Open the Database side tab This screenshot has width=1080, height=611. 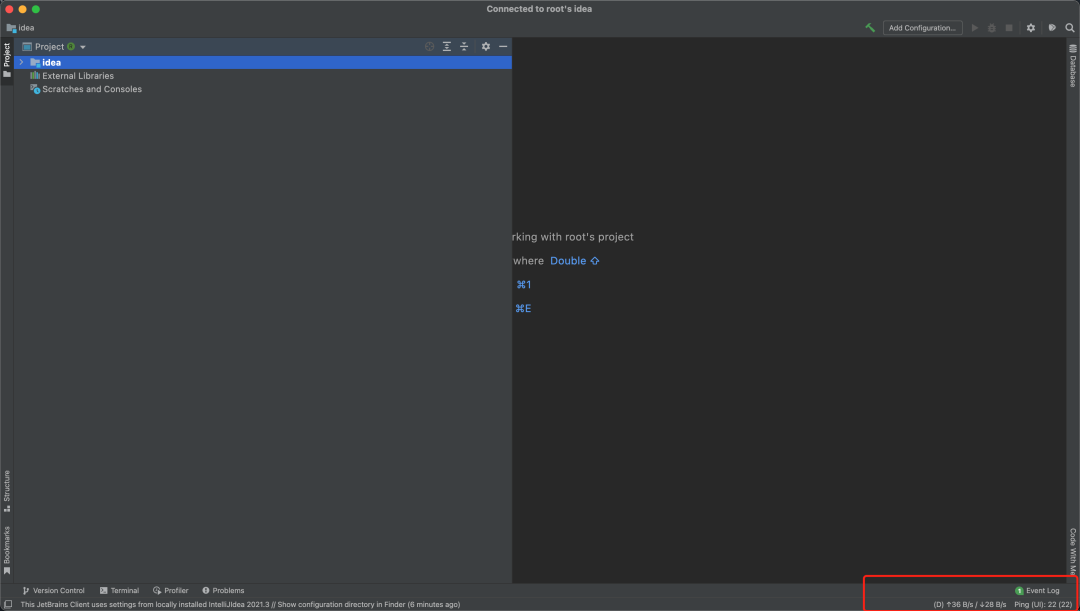(x=1072, y=66)
